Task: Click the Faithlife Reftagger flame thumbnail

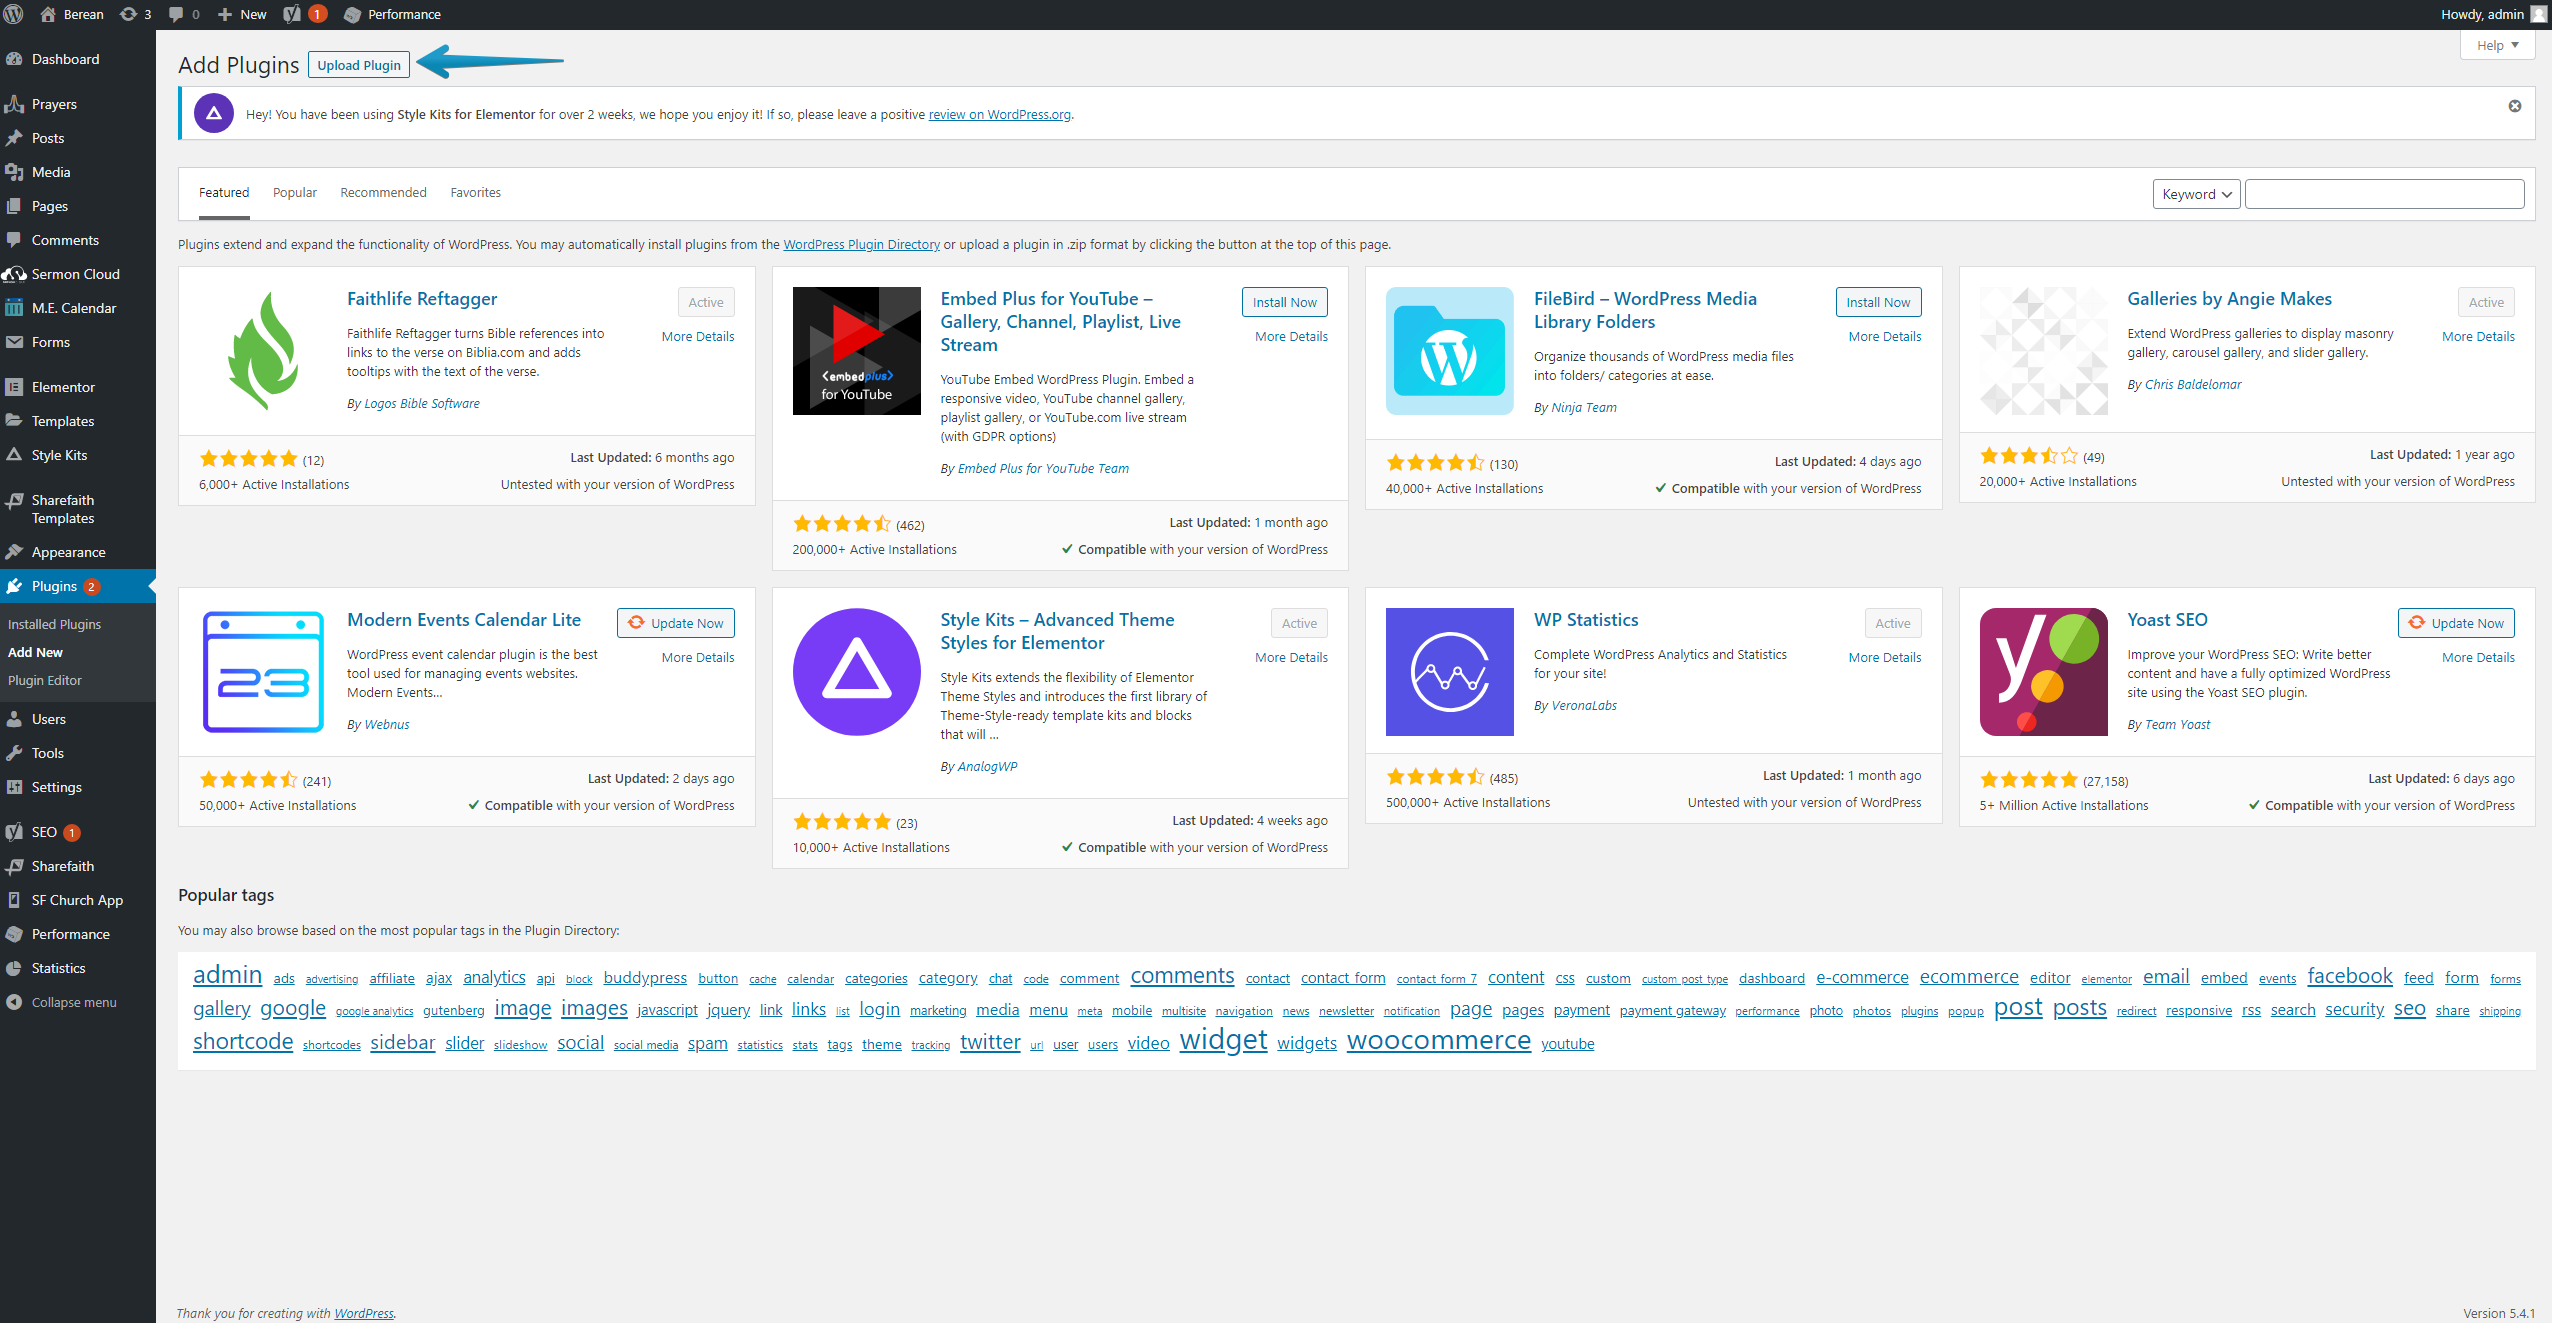Action: coord(263,351)
